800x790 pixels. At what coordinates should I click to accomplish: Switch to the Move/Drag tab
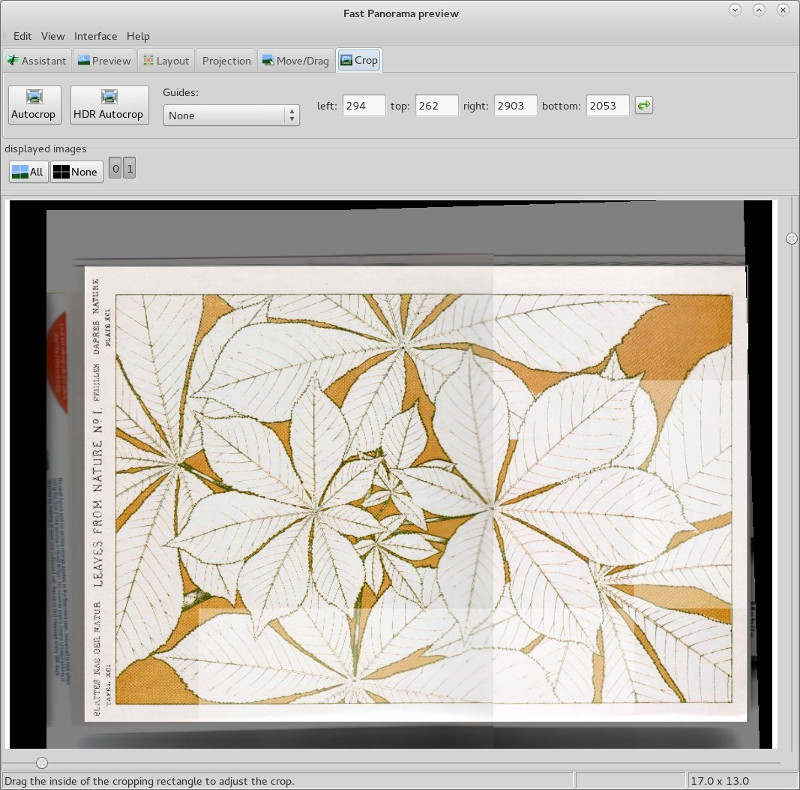click(296, 61)
